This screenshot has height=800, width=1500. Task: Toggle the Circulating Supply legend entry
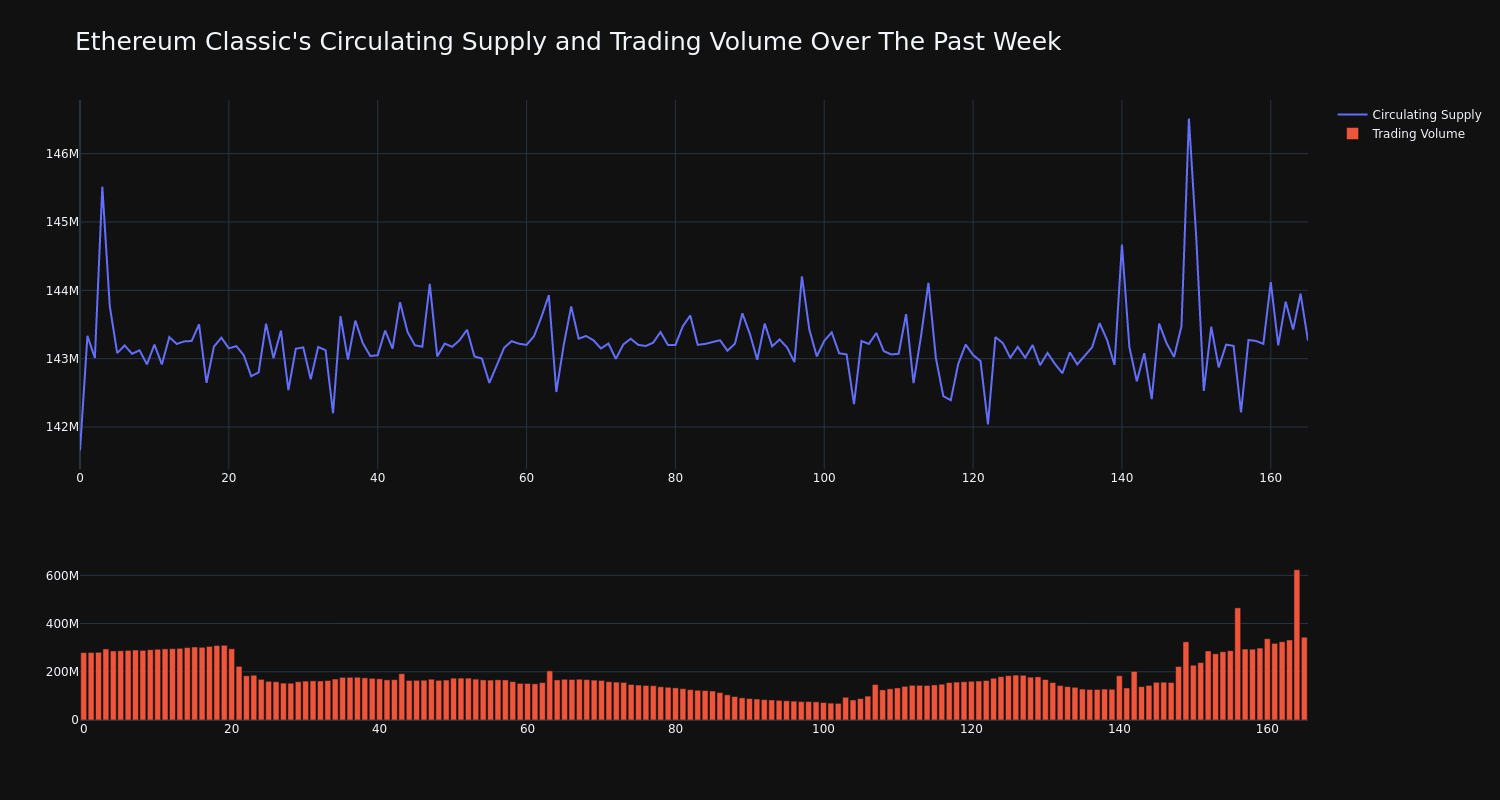1409,115
